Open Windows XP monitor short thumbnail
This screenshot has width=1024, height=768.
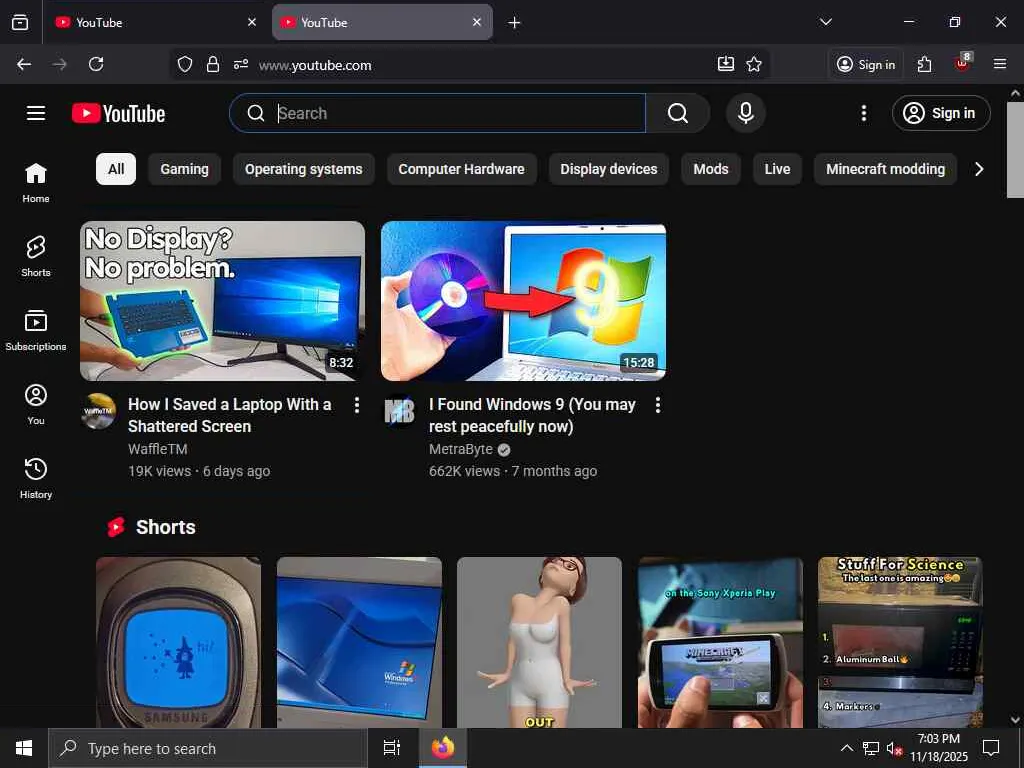tap(359, 642)
